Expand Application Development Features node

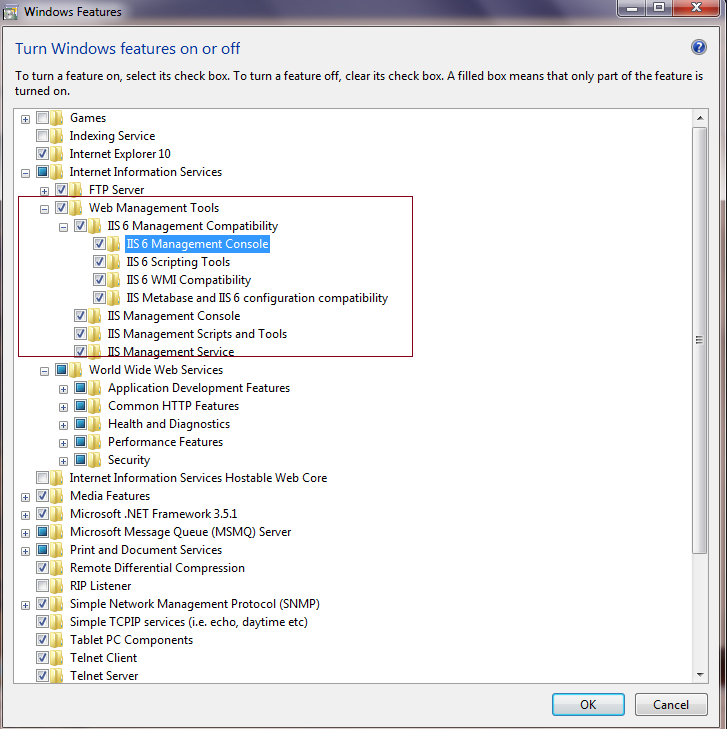click(x=63, y=389)
